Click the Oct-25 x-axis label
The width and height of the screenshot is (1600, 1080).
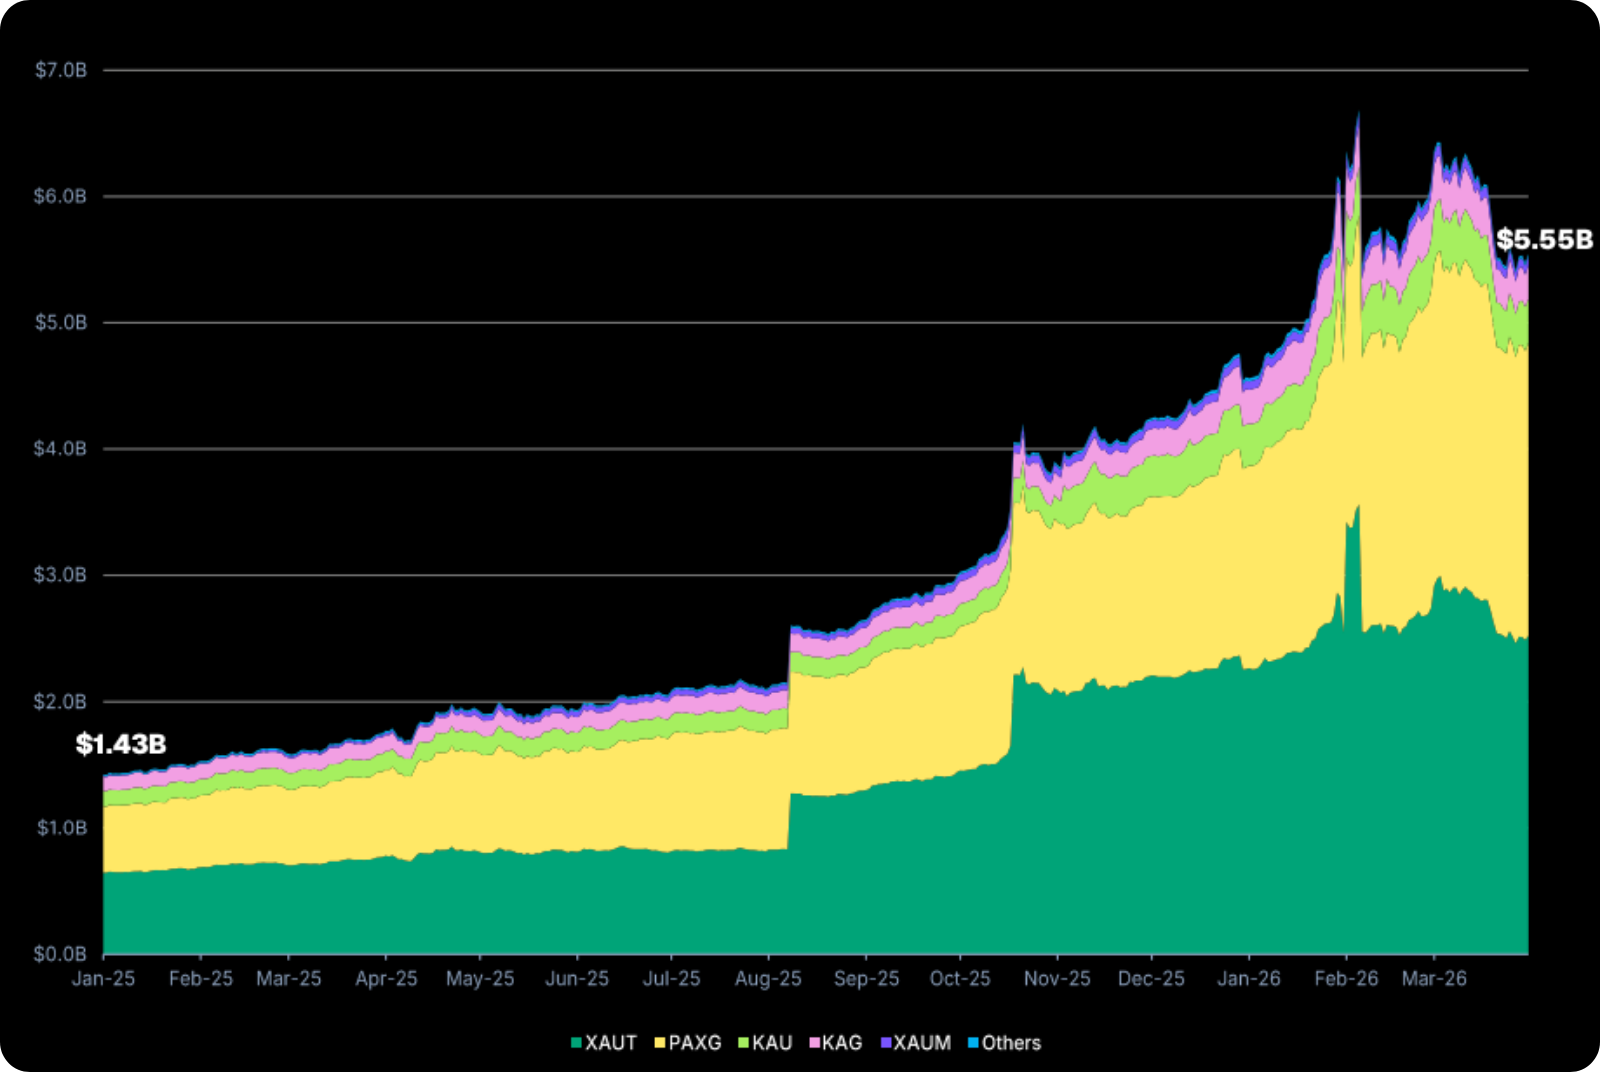[960, 979]
